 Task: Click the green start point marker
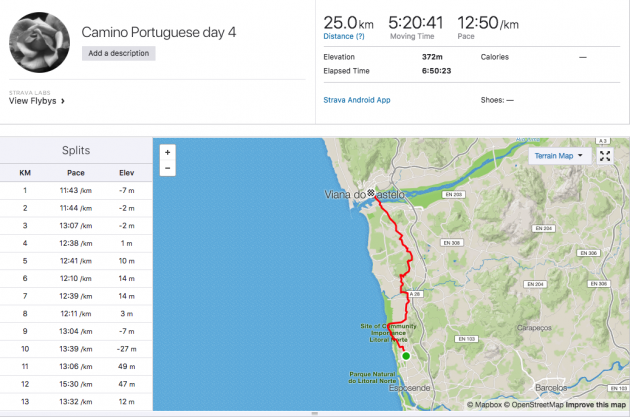tap(406, 355)
